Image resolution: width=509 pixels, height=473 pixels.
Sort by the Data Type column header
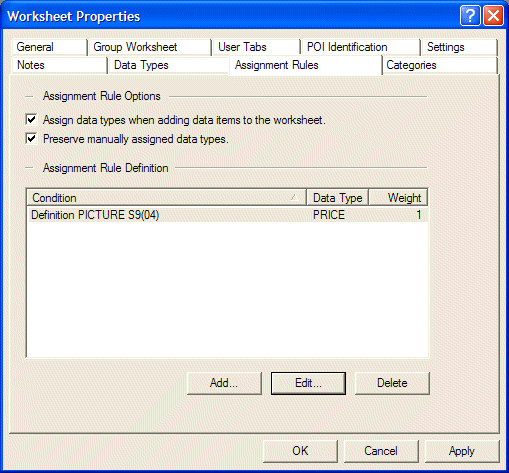tap(337, 198)
